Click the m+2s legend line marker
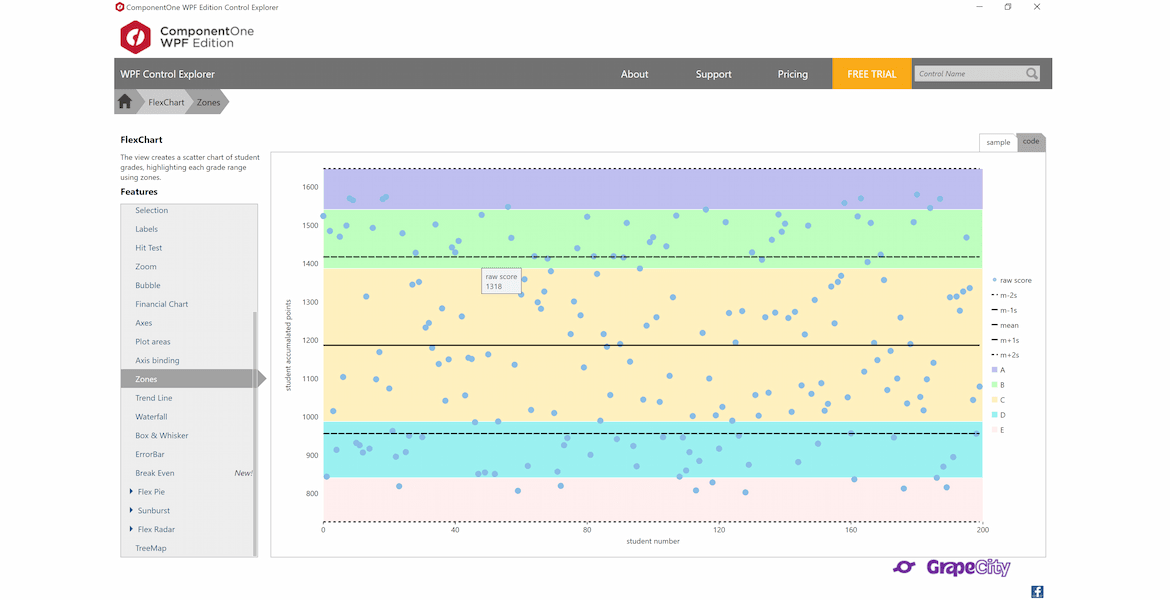Image resolution: width=1170 pixels, height=600 pixels. pyautogui.click(x=995, y=355)
